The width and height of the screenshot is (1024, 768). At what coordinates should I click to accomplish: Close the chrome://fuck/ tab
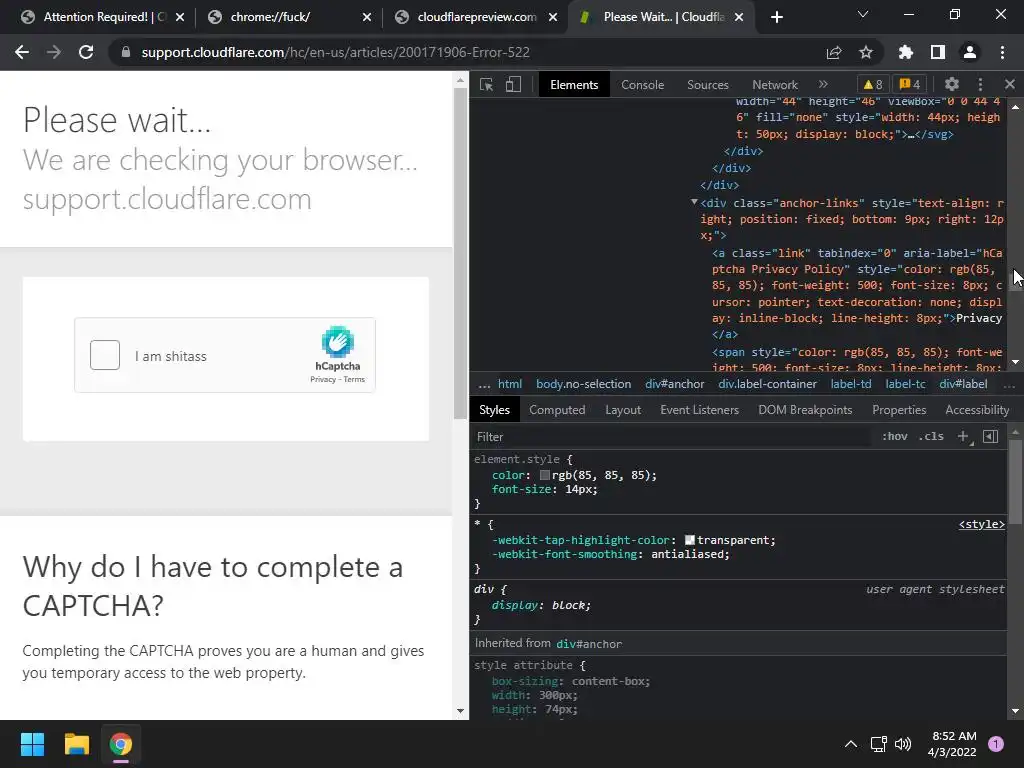click(x=367, y=18)
